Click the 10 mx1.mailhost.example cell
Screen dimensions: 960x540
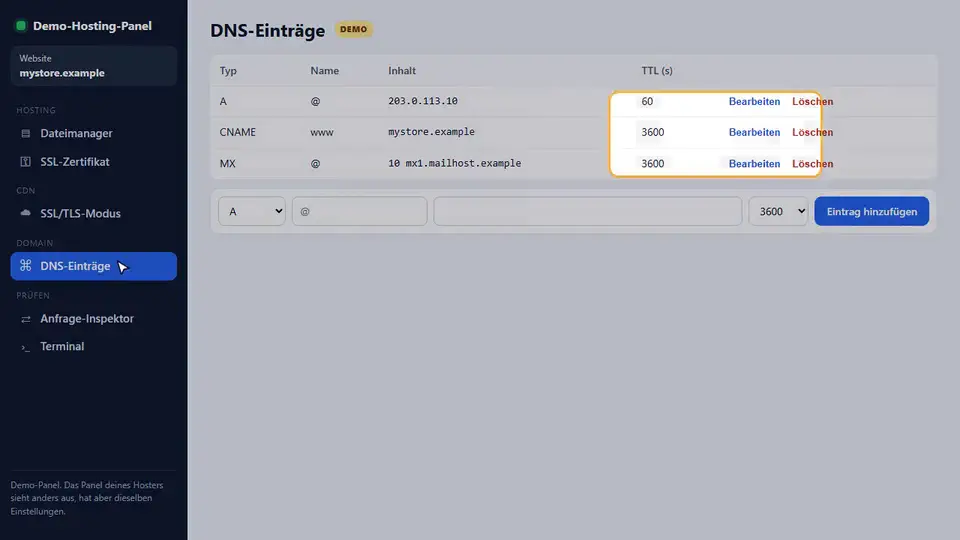pos(454,163)
